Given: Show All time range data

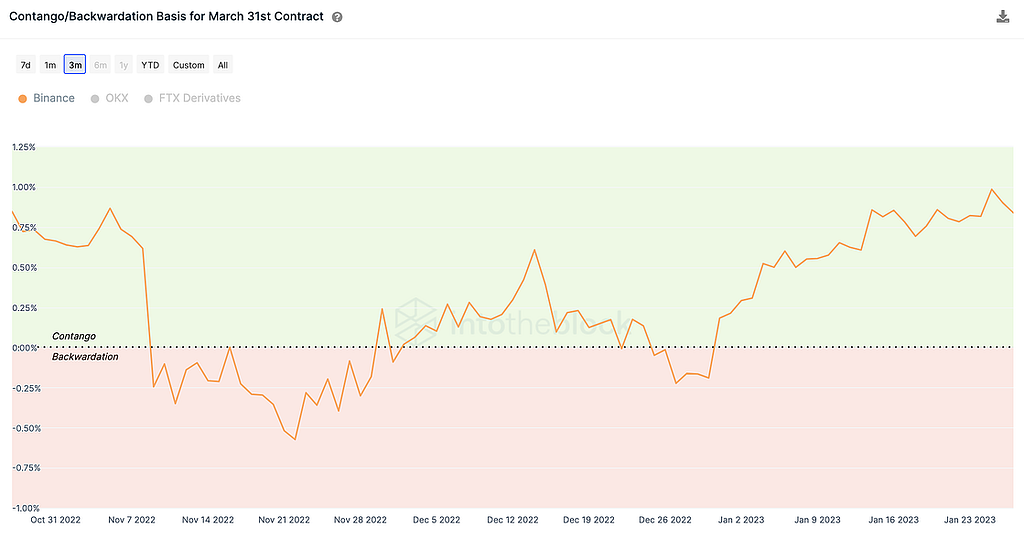Looking at the screenshot, I should point(223,65).
